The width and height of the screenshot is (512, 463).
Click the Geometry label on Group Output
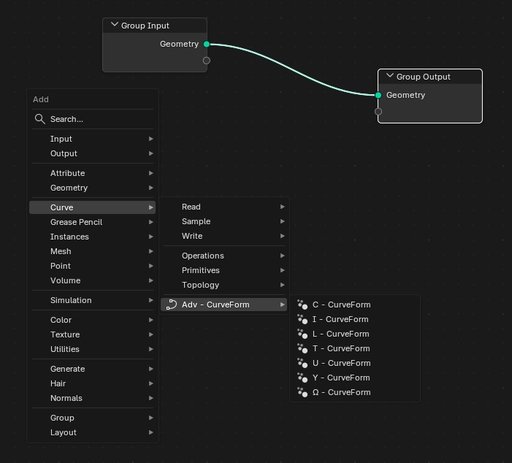click(x=406, y=95)
